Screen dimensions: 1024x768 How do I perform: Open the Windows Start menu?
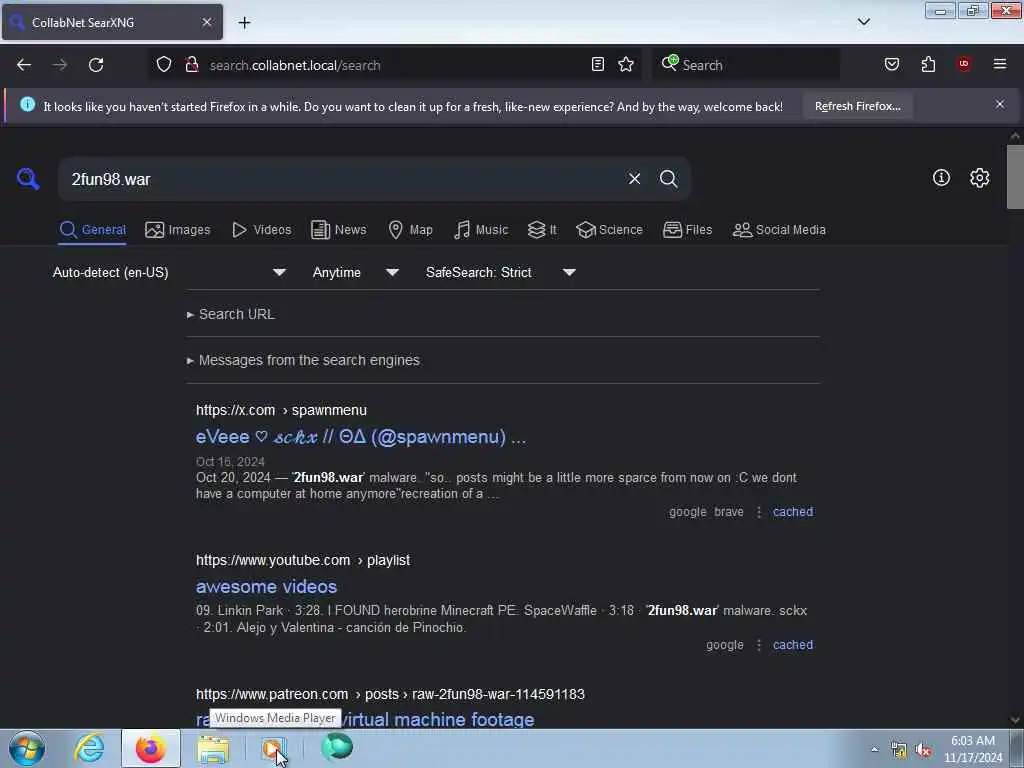[x=27, y=748]
